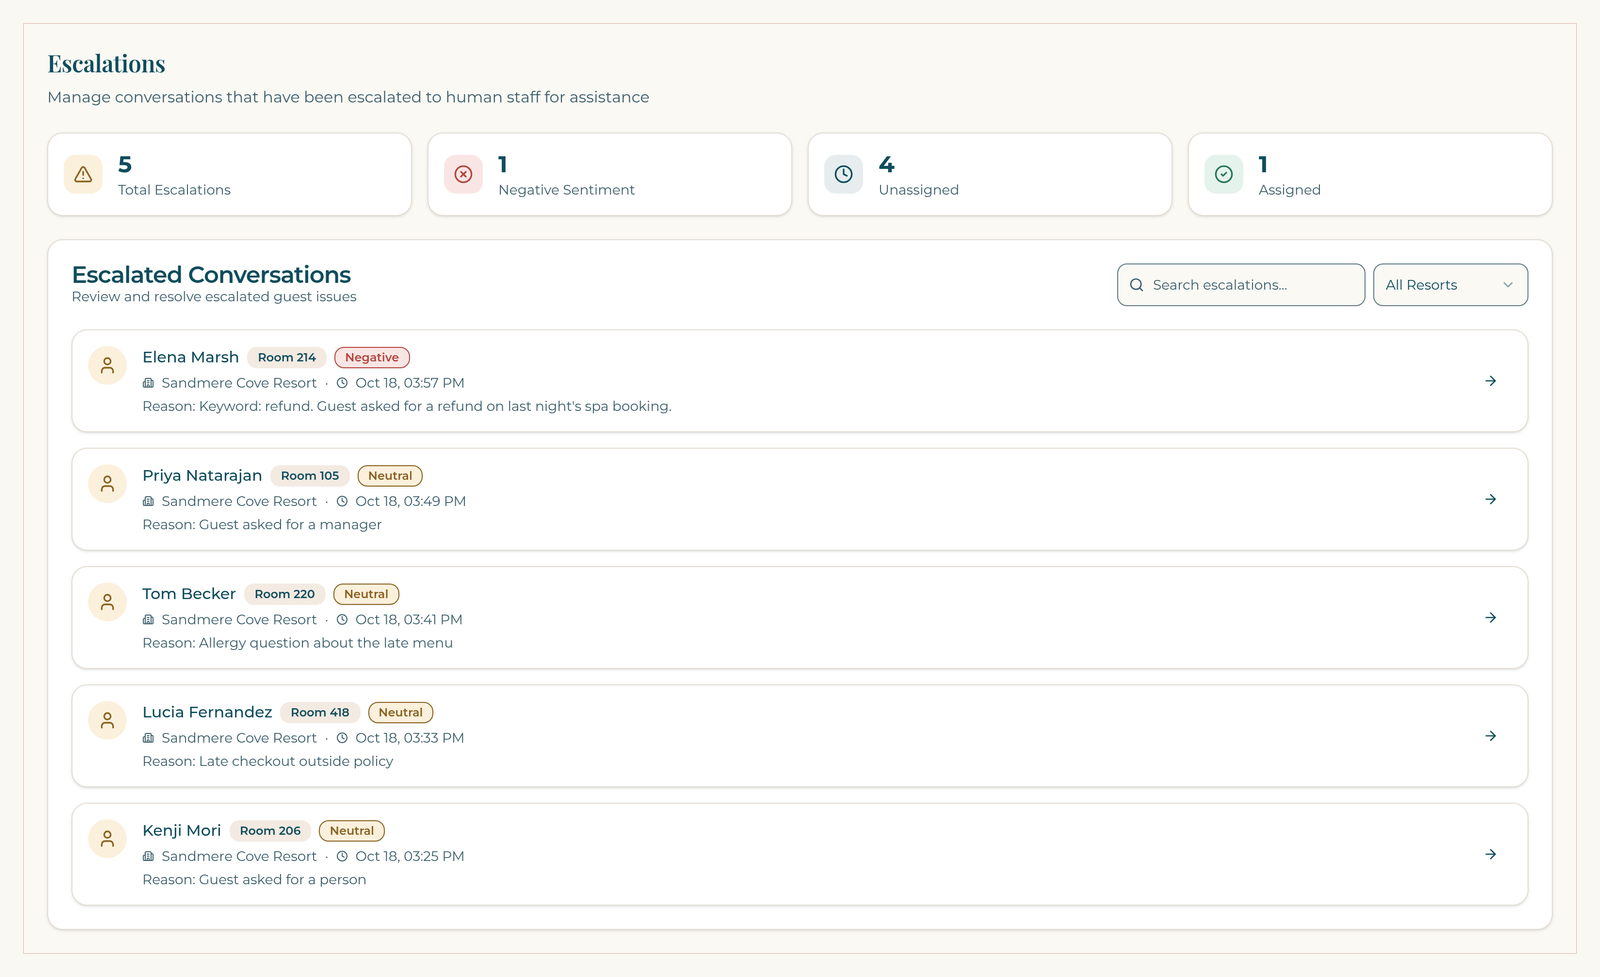Click building icon in Lucia Fernandez row
1600x977 pixels.
(148, 738)
